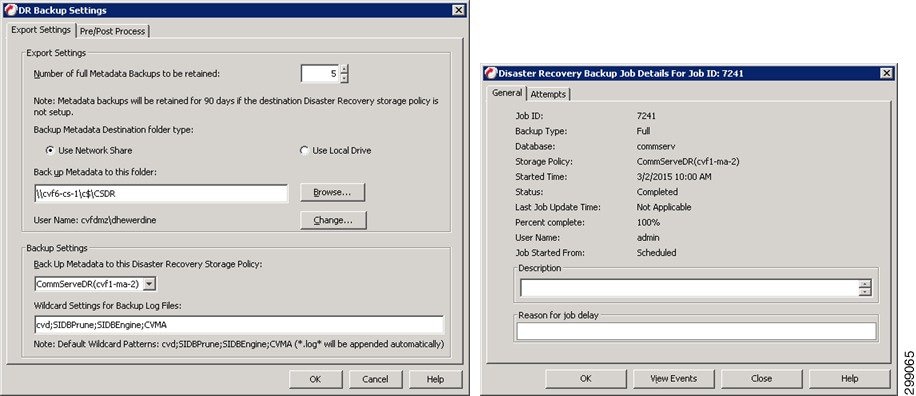Screen dimensions: 916x396
Task: Click the Job Started From value Scheduled
Action: [657, 253]
